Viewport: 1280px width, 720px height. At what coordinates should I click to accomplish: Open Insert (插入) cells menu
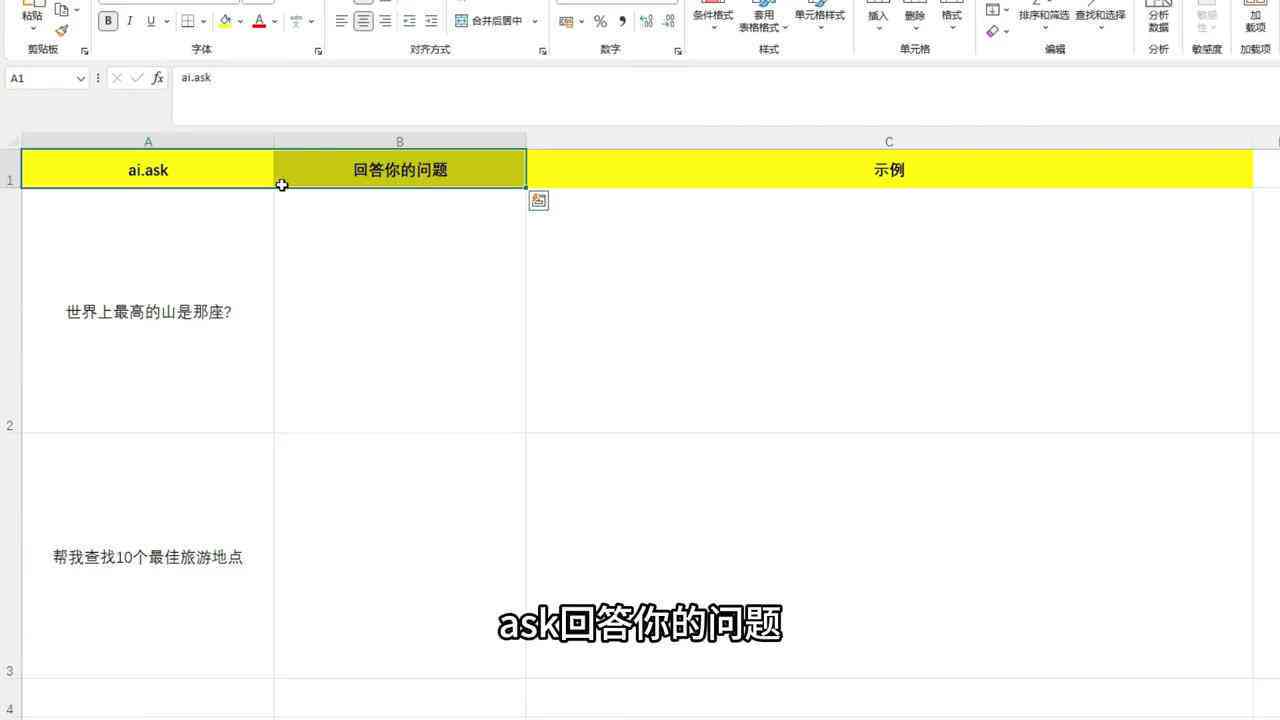878,16
